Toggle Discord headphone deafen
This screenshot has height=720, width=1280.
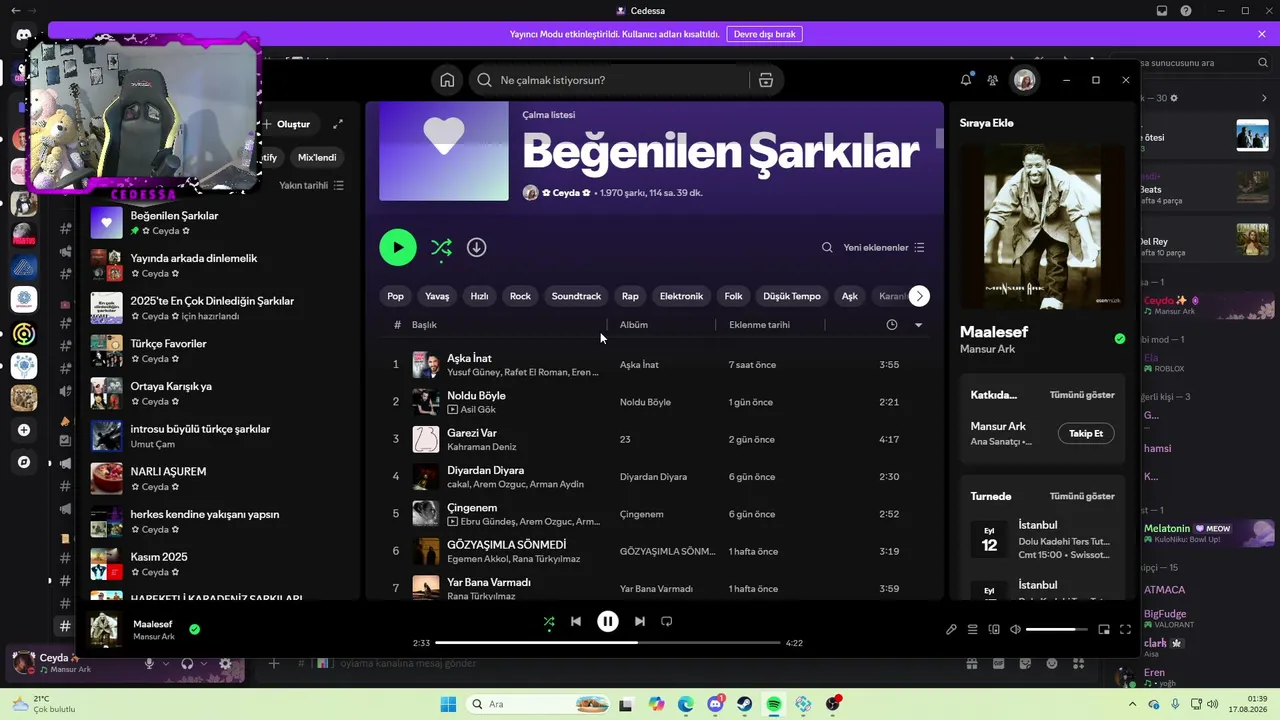click(x=187, y=663)
